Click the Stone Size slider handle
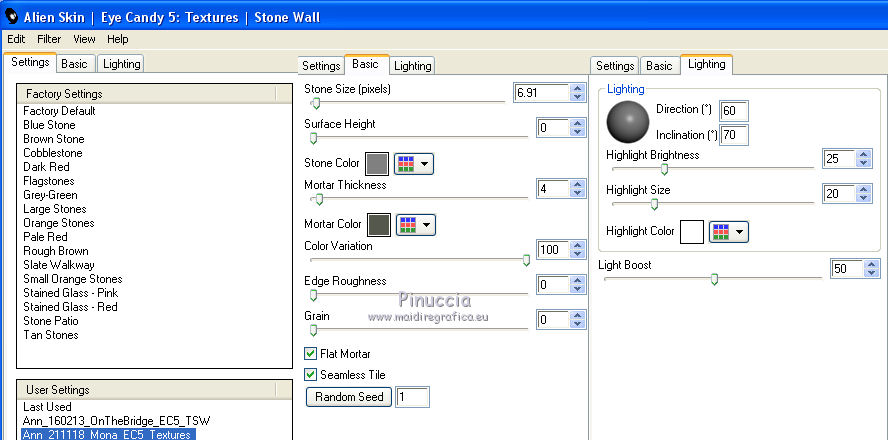The image size is (888, 440). click(x=316, y=103)
